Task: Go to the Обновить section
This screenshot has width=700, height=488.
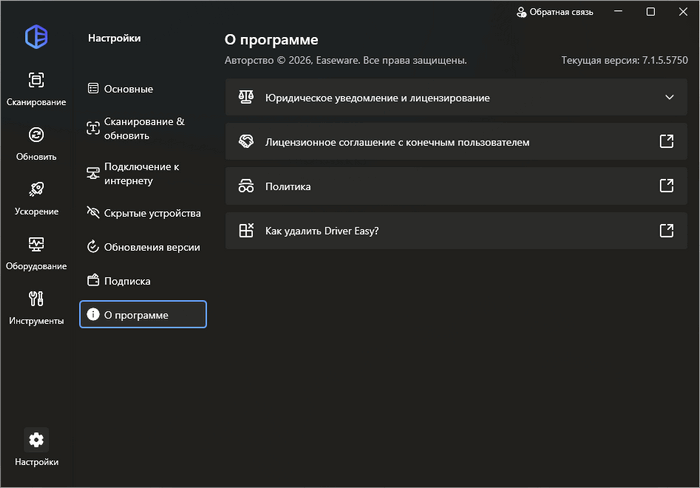Action: (x=36, y=144)
